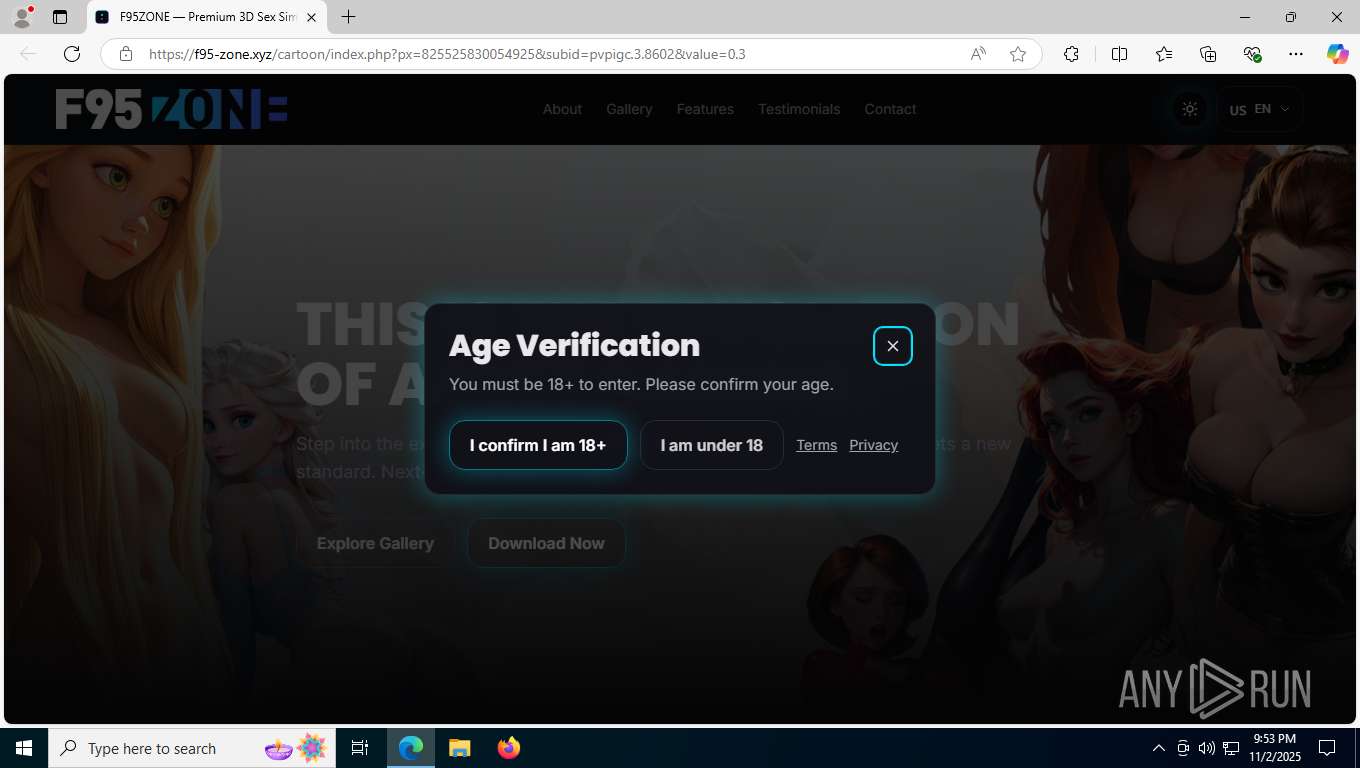Reload the page with the refresh icon
1360x768 pixels.
coord(72,54)
